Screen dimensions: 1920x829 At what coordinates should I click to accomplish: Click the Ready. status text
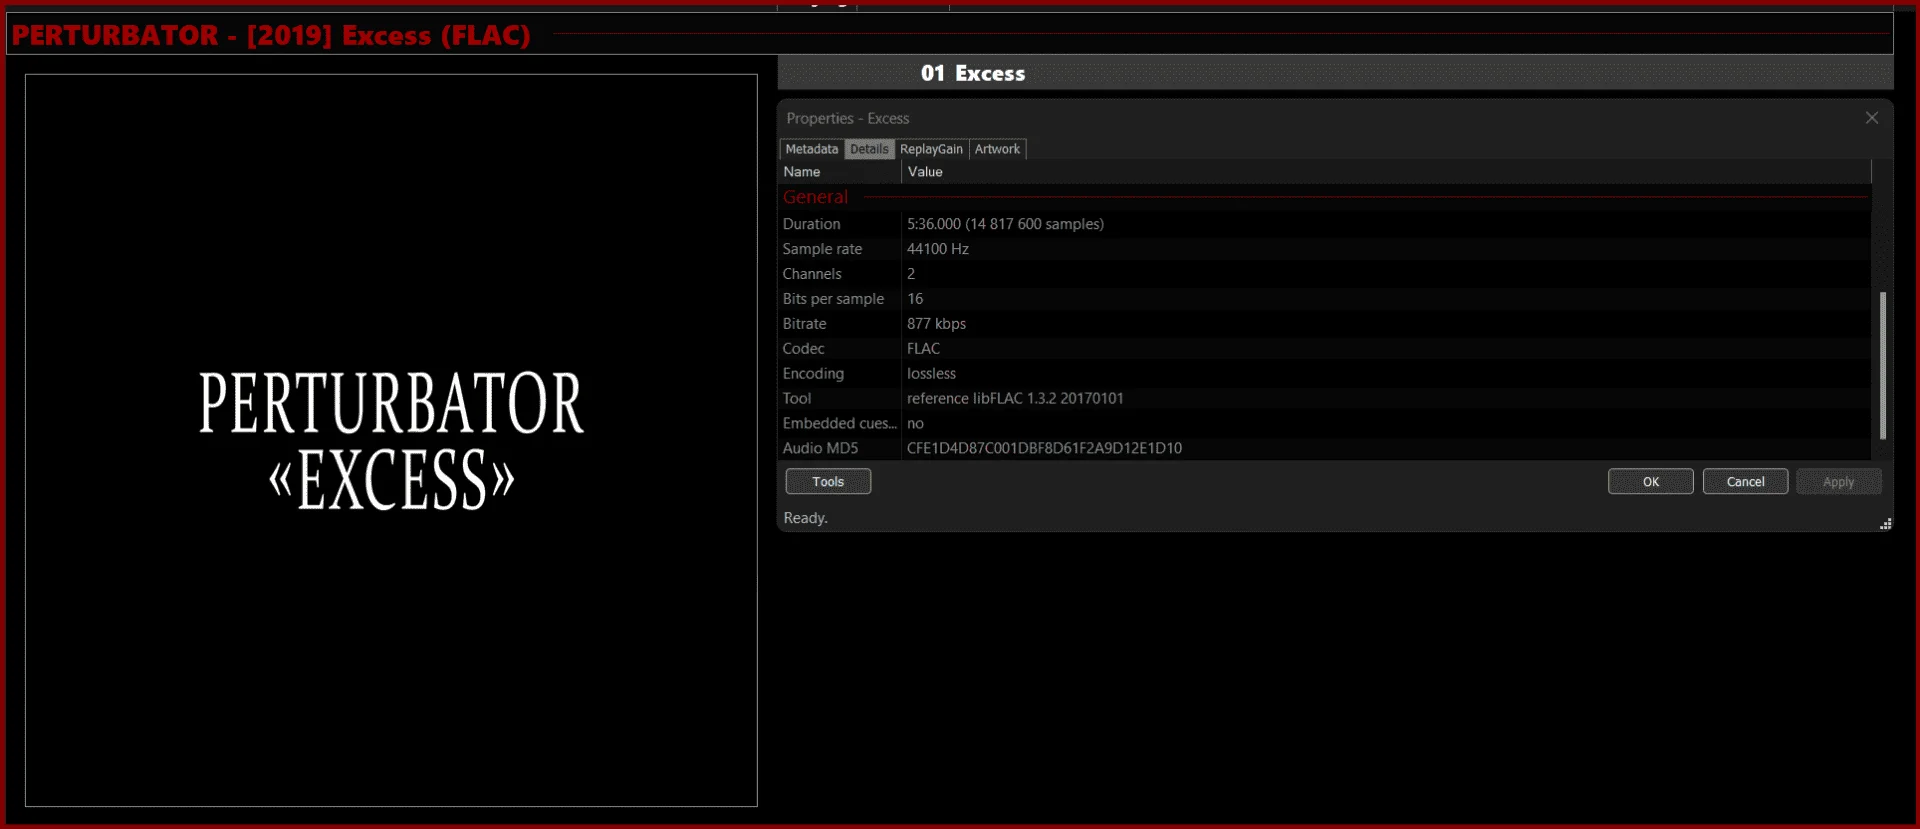click(805, 518)
